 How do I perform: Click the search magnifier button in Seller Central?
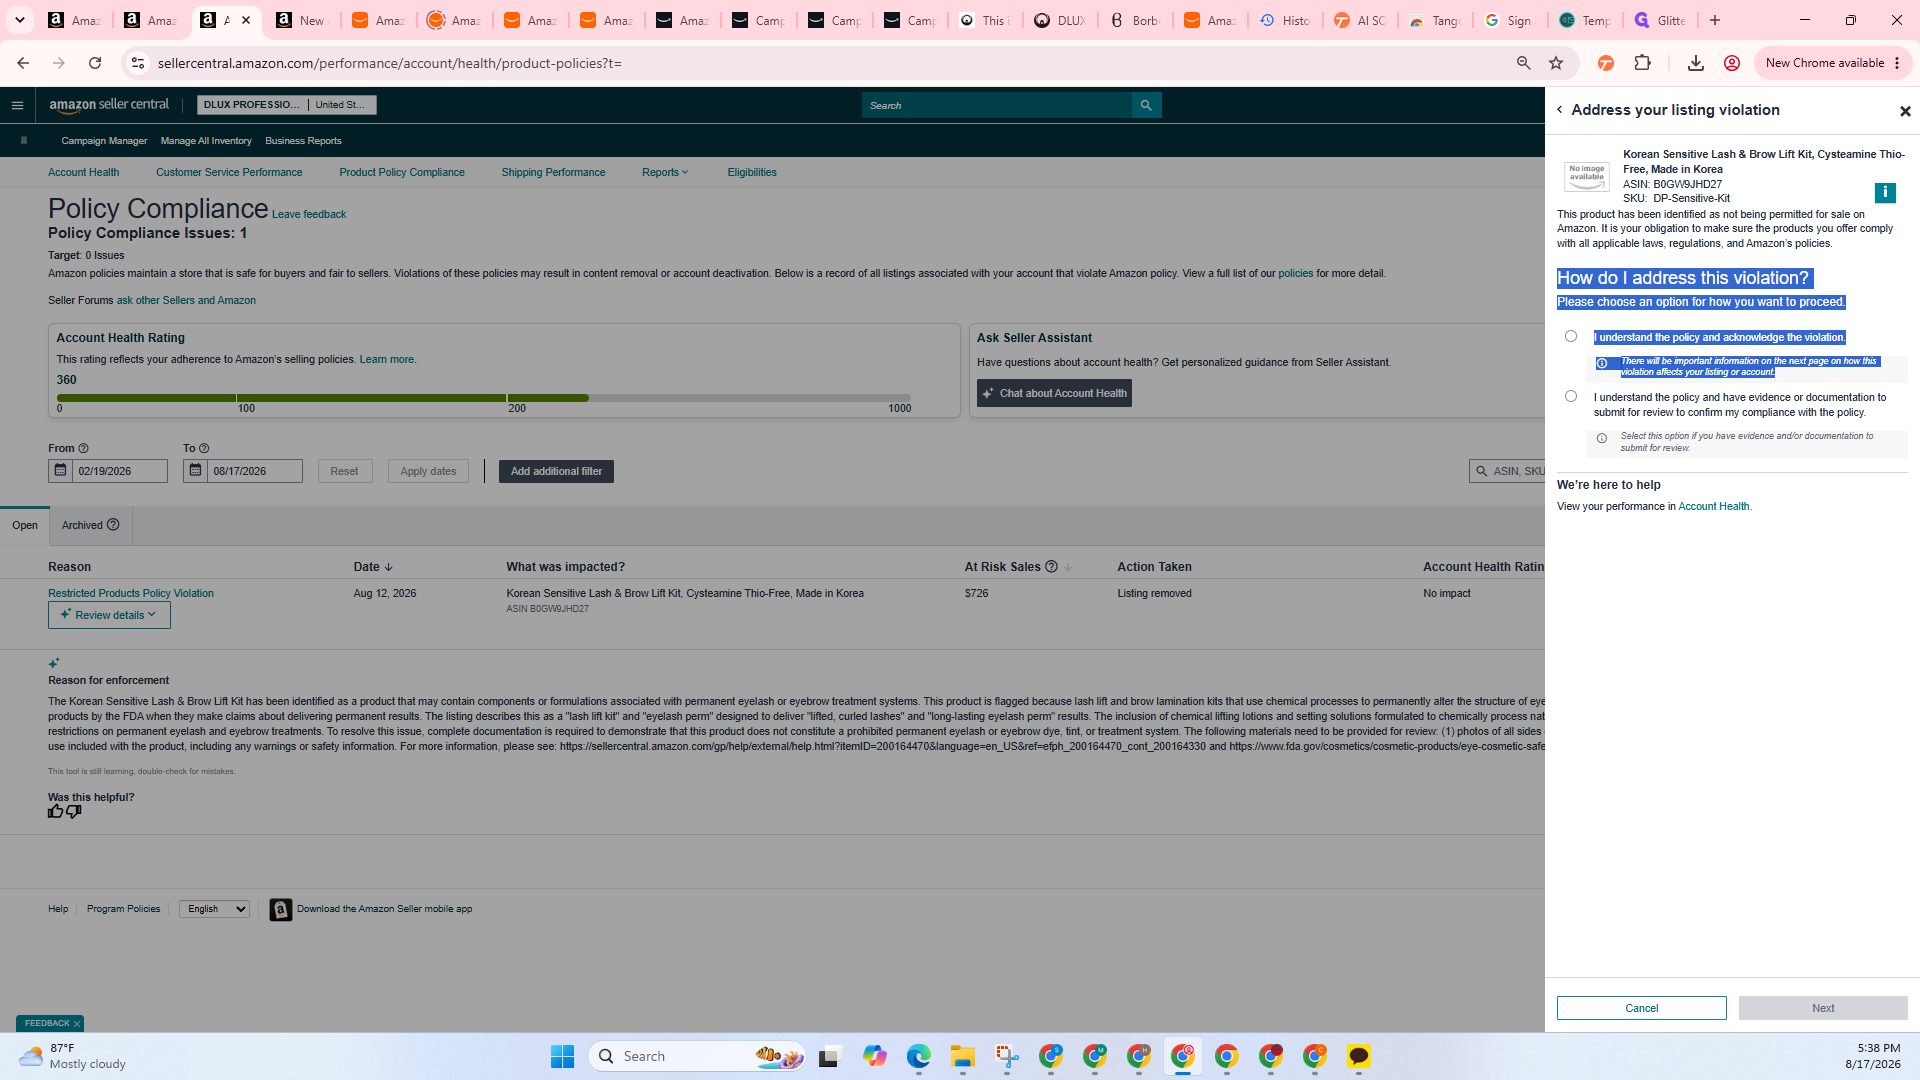pos(1146,105)
